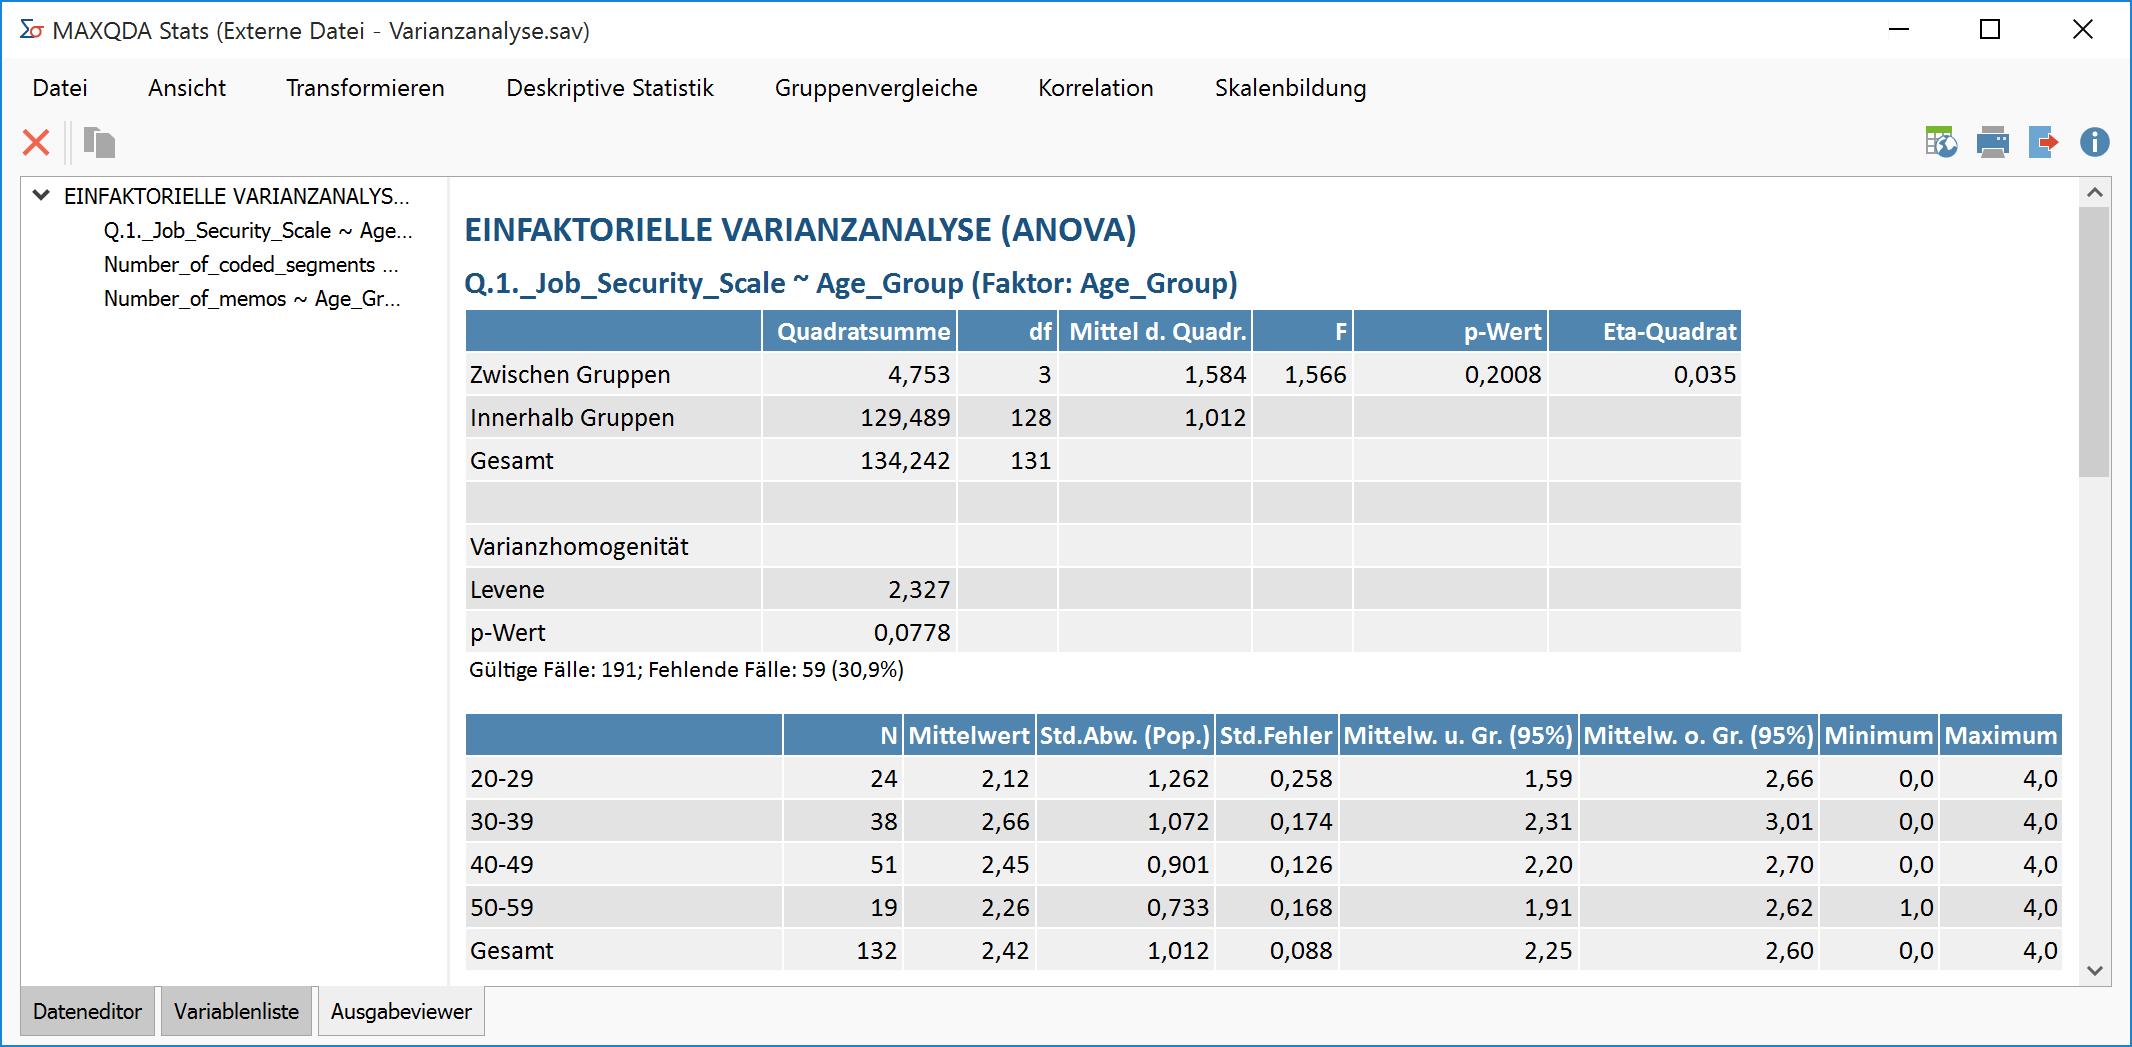
Task: Select Number_of_coded_segments tree entry
Action: [250, 265]
